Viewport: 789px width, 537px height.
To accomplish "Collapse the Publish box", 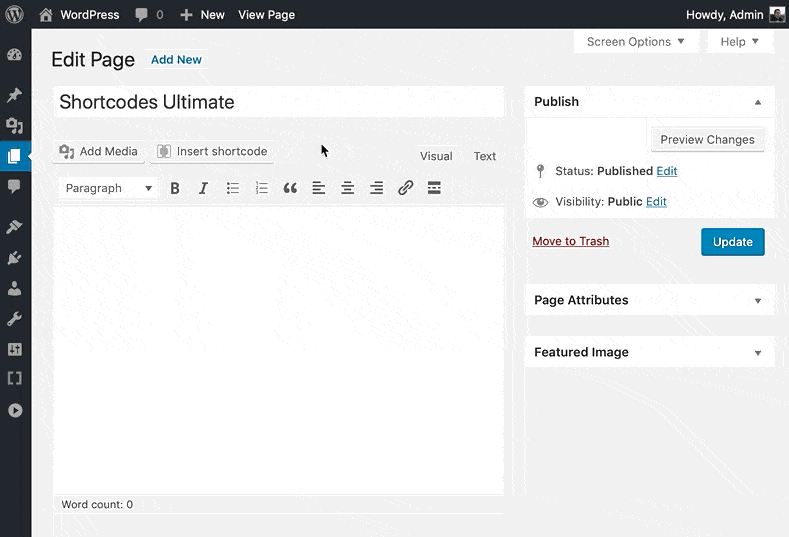I will (757, 102).
